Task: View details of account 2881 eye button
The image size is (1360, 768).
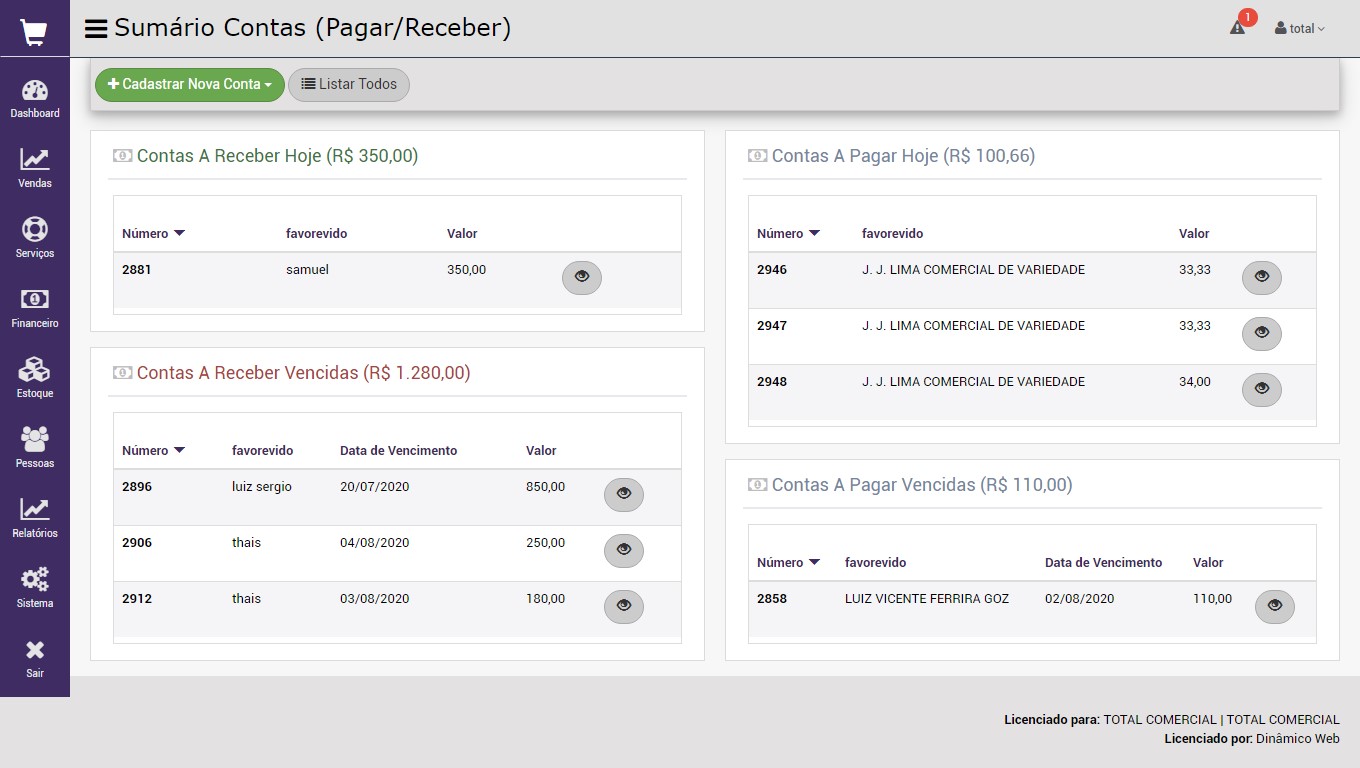Action: tap(582, 277)
